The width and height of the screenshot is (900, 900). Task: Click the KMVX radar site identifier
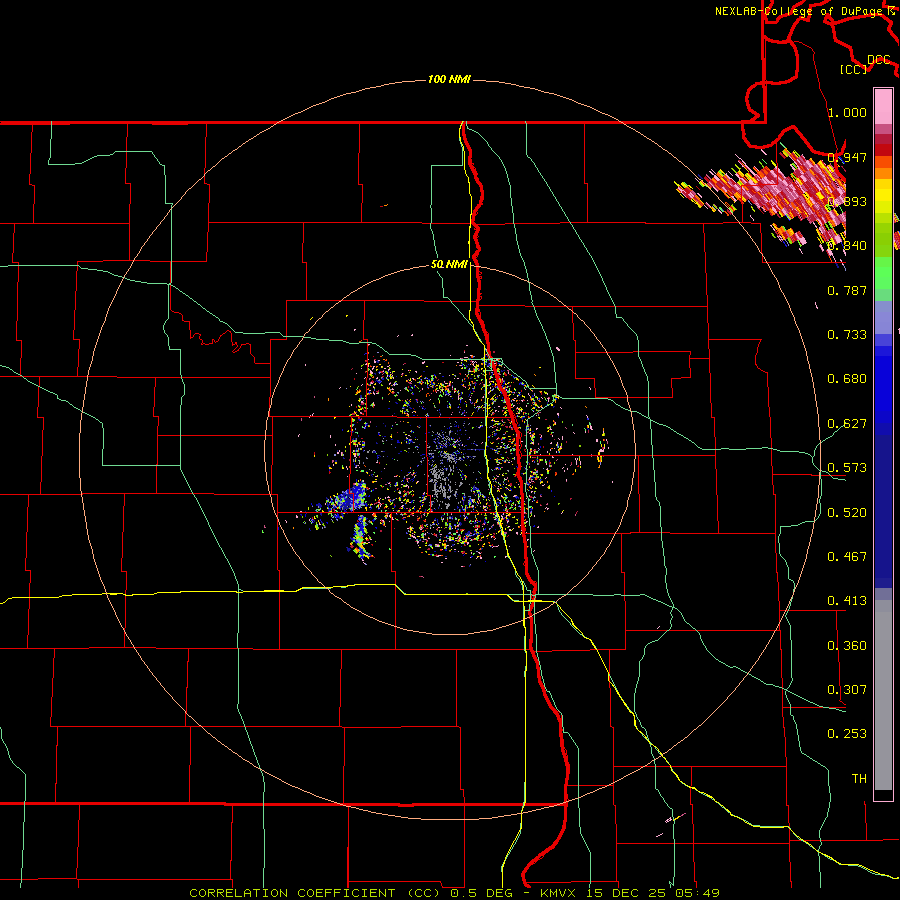559,893
